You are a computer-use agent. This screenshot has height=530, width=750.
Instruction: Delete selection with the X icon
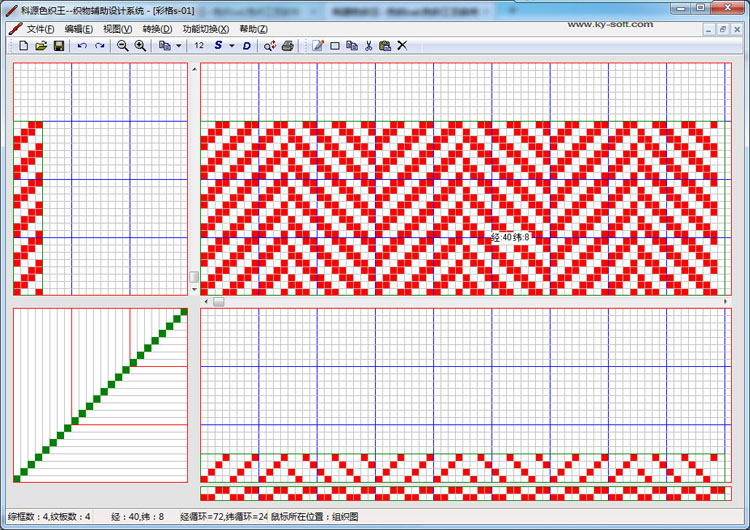point(402,45)
